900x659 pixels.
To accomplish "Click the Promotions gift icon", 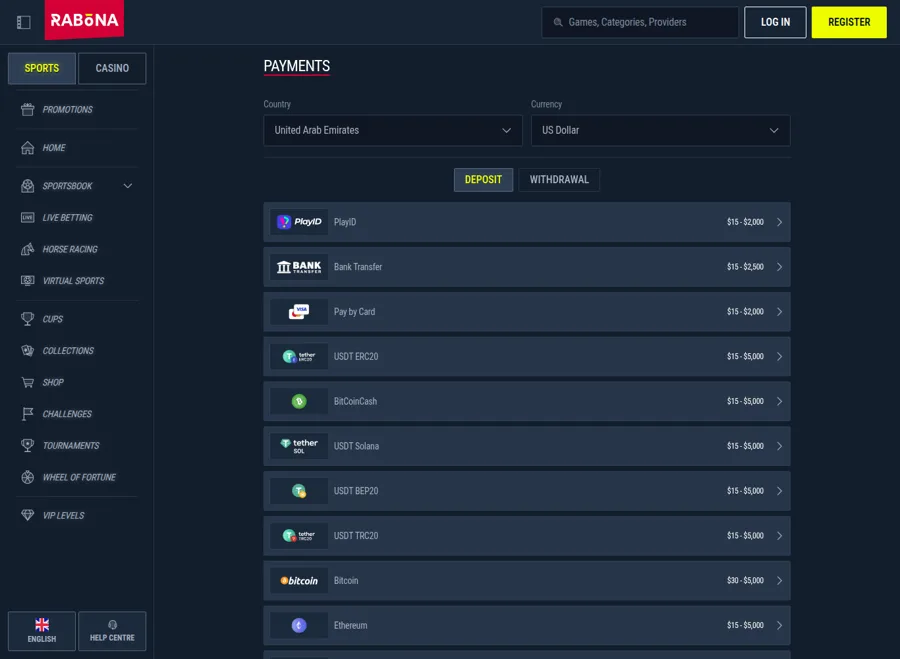I will coord(28,109).
